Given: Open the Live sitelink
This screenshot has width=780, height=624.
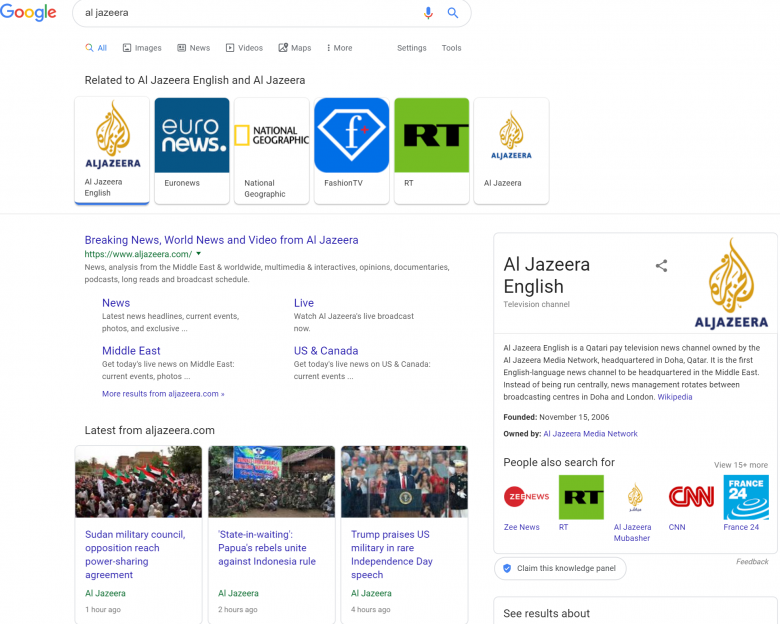Looking at the screenshot, I should pos(303,303).
